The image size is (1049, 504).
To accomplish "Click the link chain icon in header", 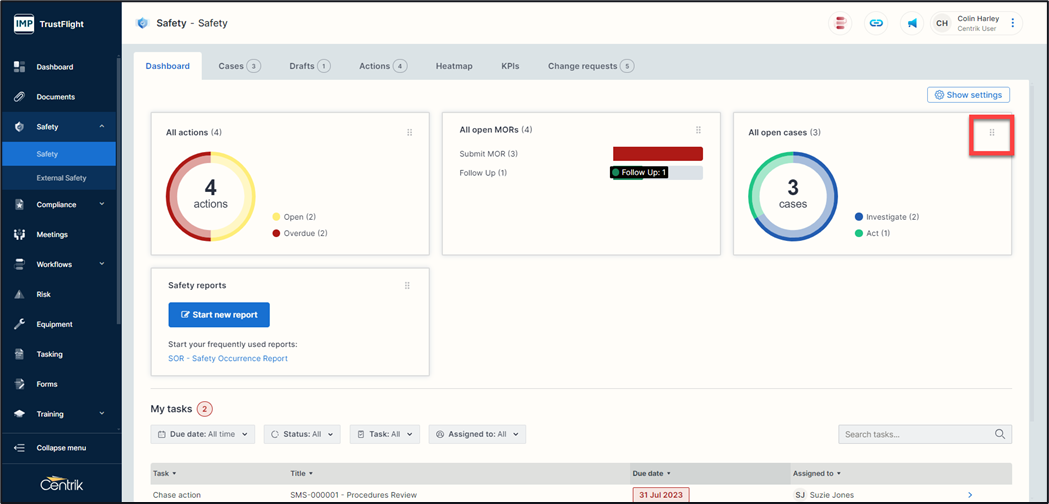I will 876,23.
